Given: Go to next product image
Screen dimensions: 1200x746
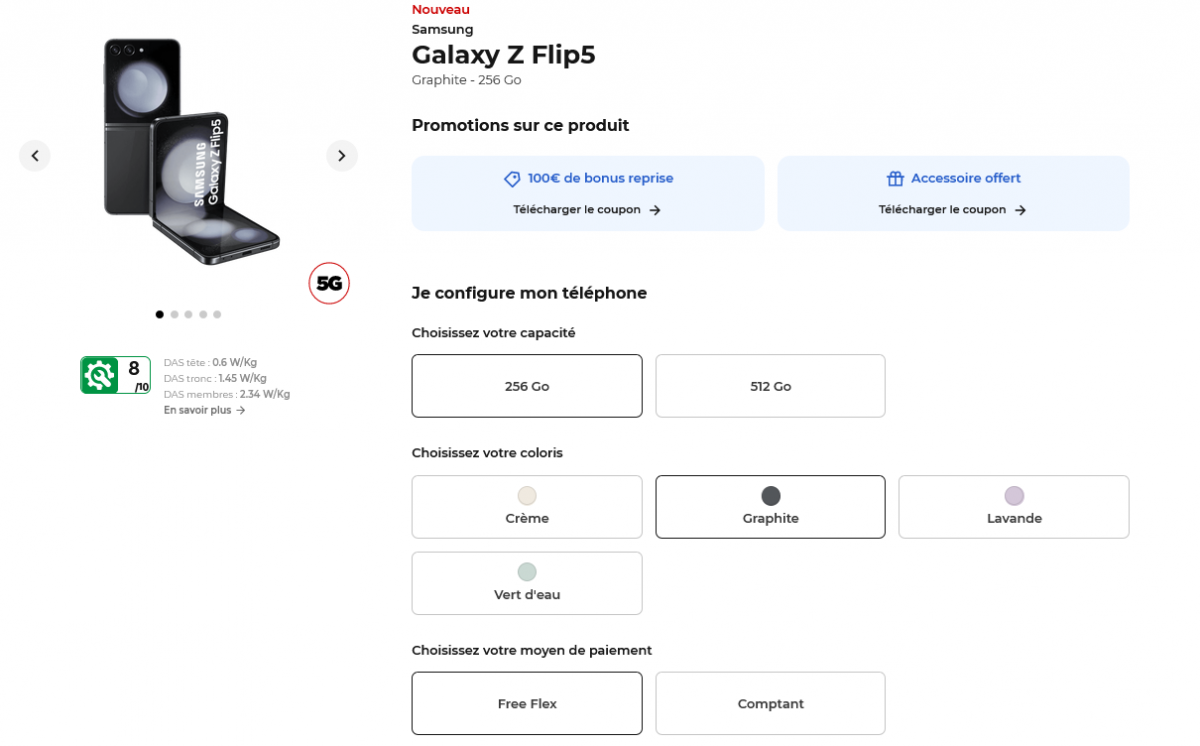Looking at the screenshot, I should click(341, 155).
